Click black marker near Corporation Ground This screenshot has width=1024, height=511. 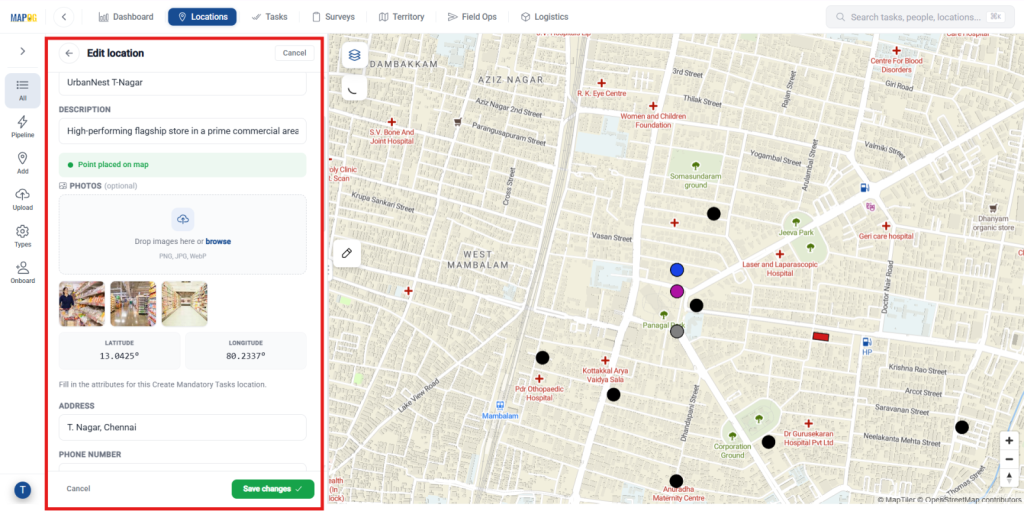point(769,442)
